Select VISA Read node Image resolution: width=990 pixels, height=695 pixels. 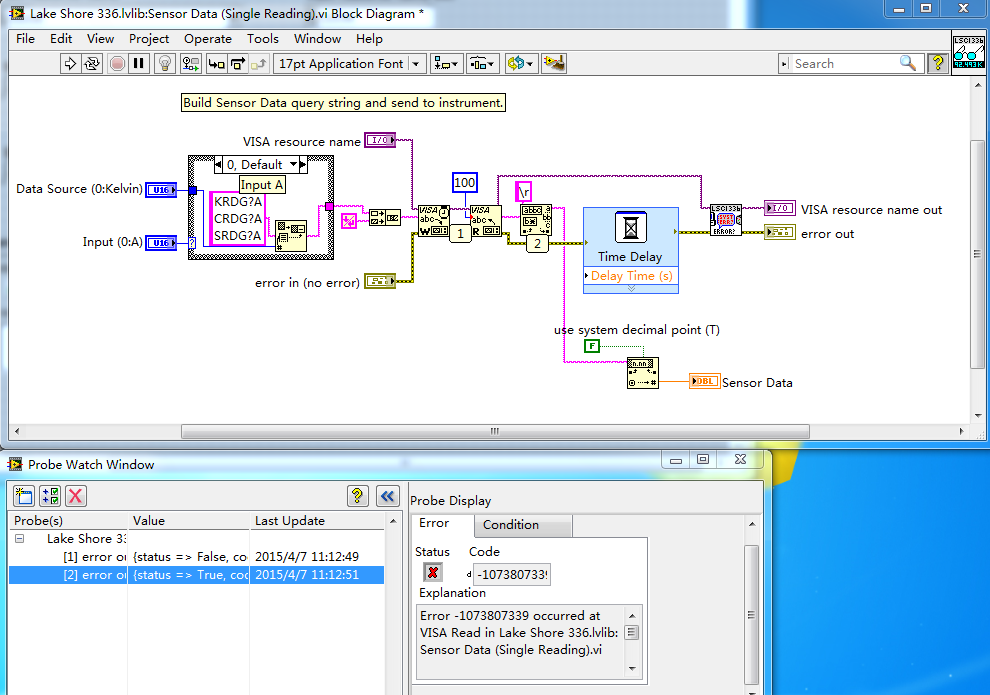486,221
